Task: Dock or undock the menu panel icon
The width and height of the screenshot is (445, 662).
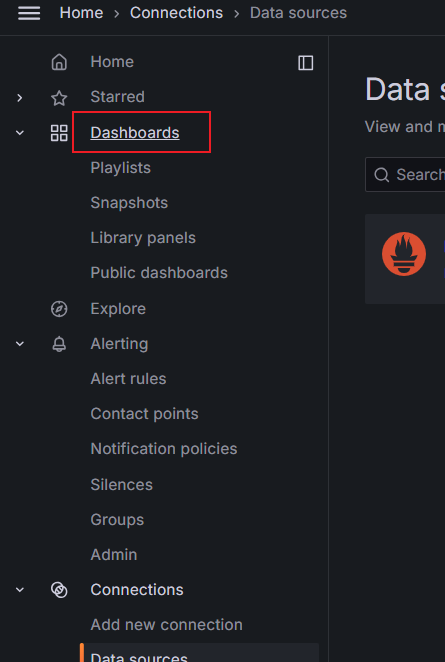Action: [x=306, y=63]
